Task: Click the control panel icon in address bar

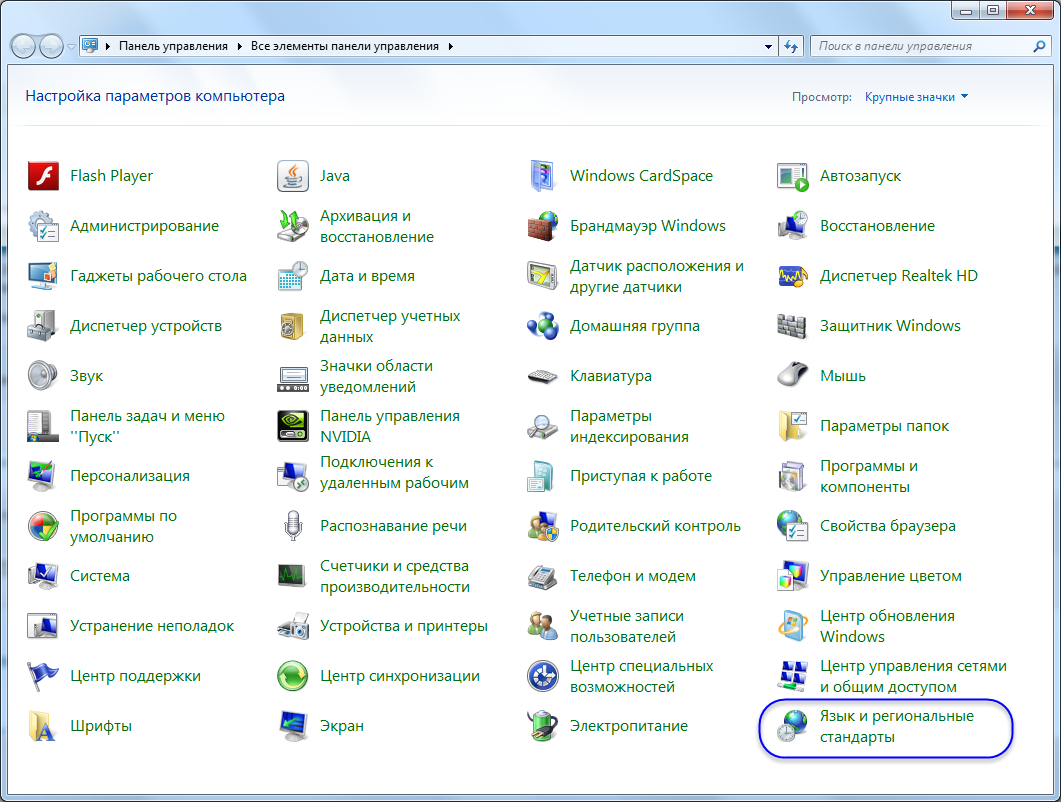Action: pyautogui.click(x=90, y=46)
